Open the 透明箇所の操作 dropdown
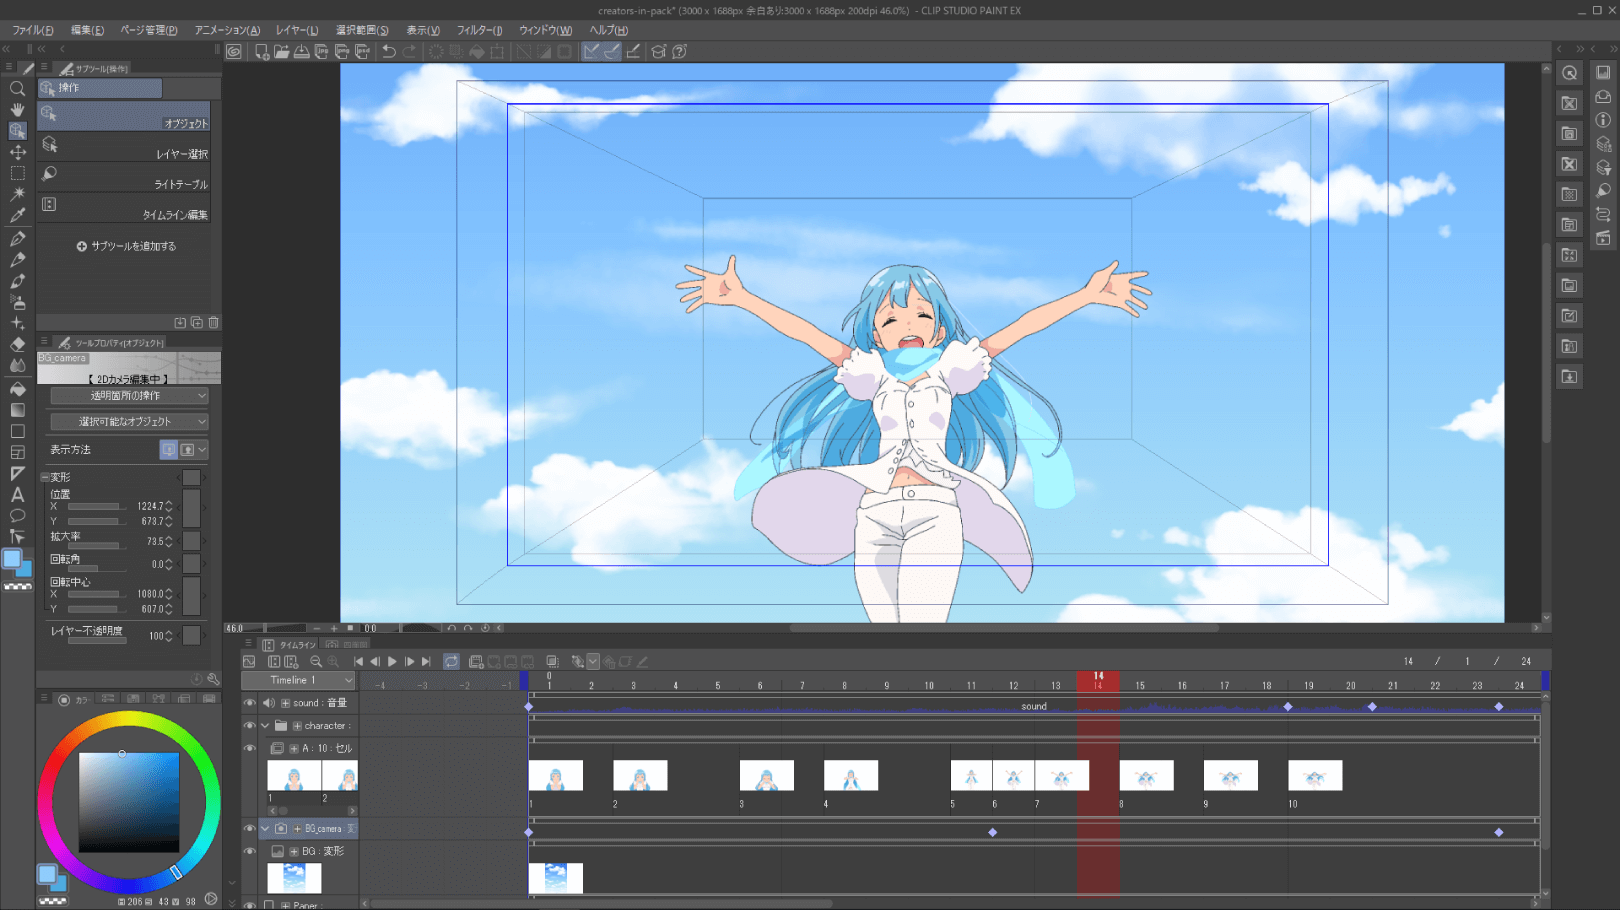 coord(129,396)
